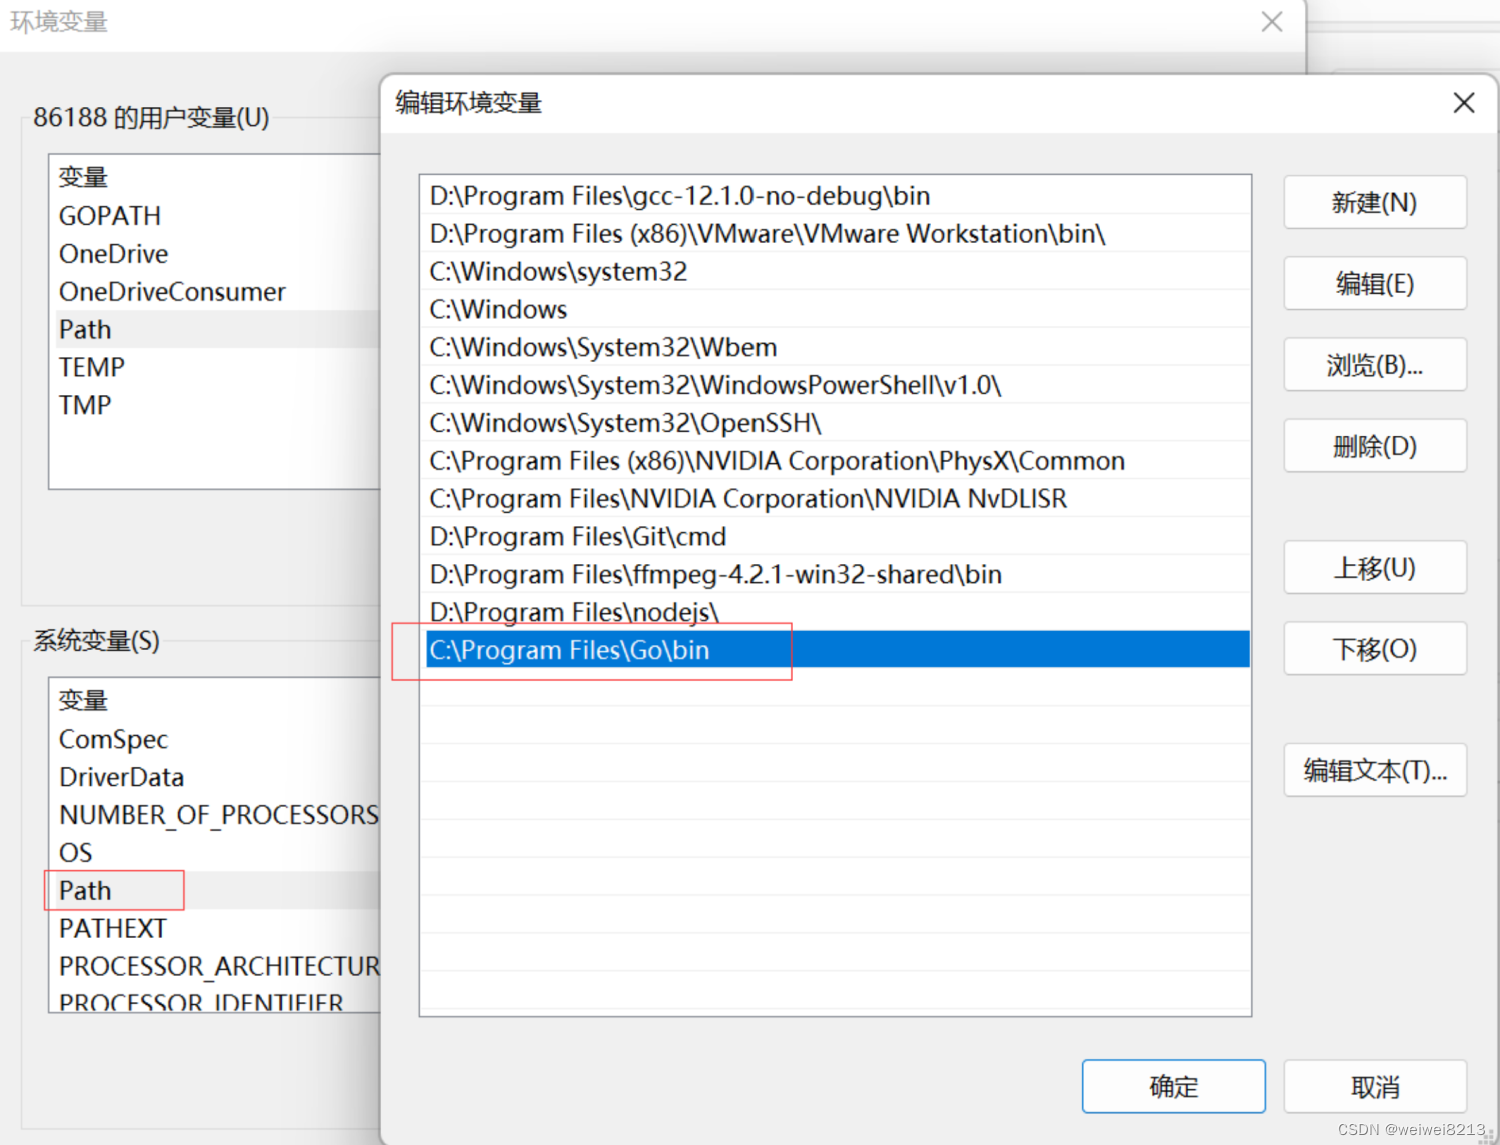Close the 编辑环境变量 dialog
Image resolution: width=1500 pixels, height=1145 pixels.
(1464, 103)
